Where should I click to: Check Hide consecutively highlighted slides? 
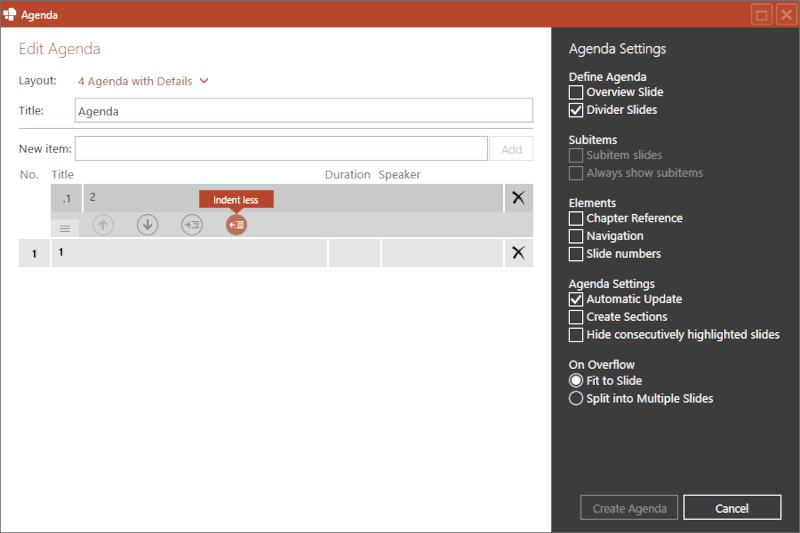pyautogui.click(x=576, y=335)
